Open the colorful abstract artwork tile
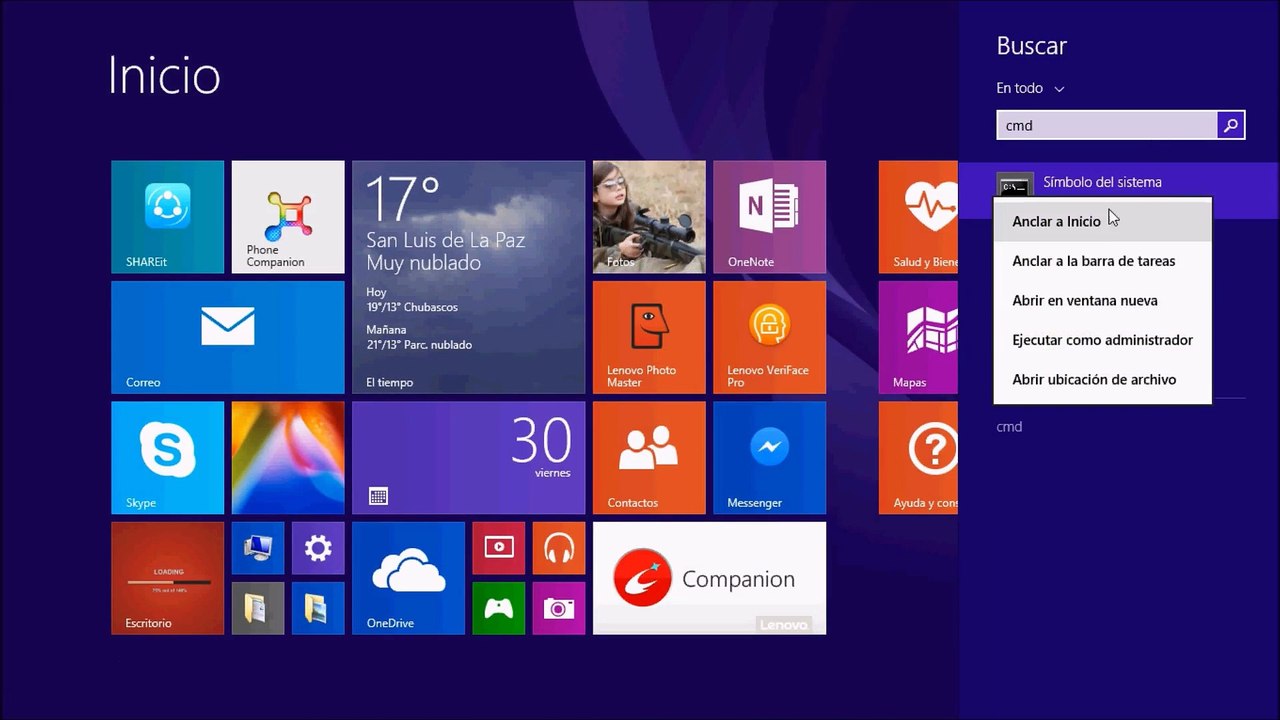This screenshot has width=1280, height=720. [x=288, y=458]
